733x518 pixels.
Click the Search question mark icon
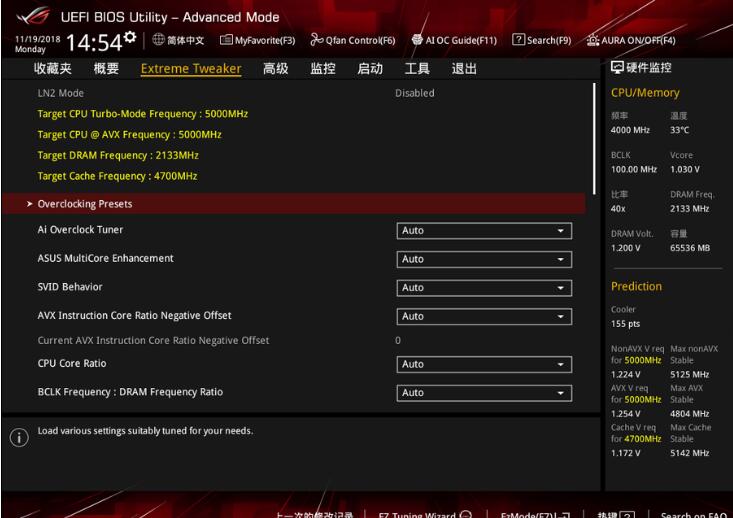(518, 40)
